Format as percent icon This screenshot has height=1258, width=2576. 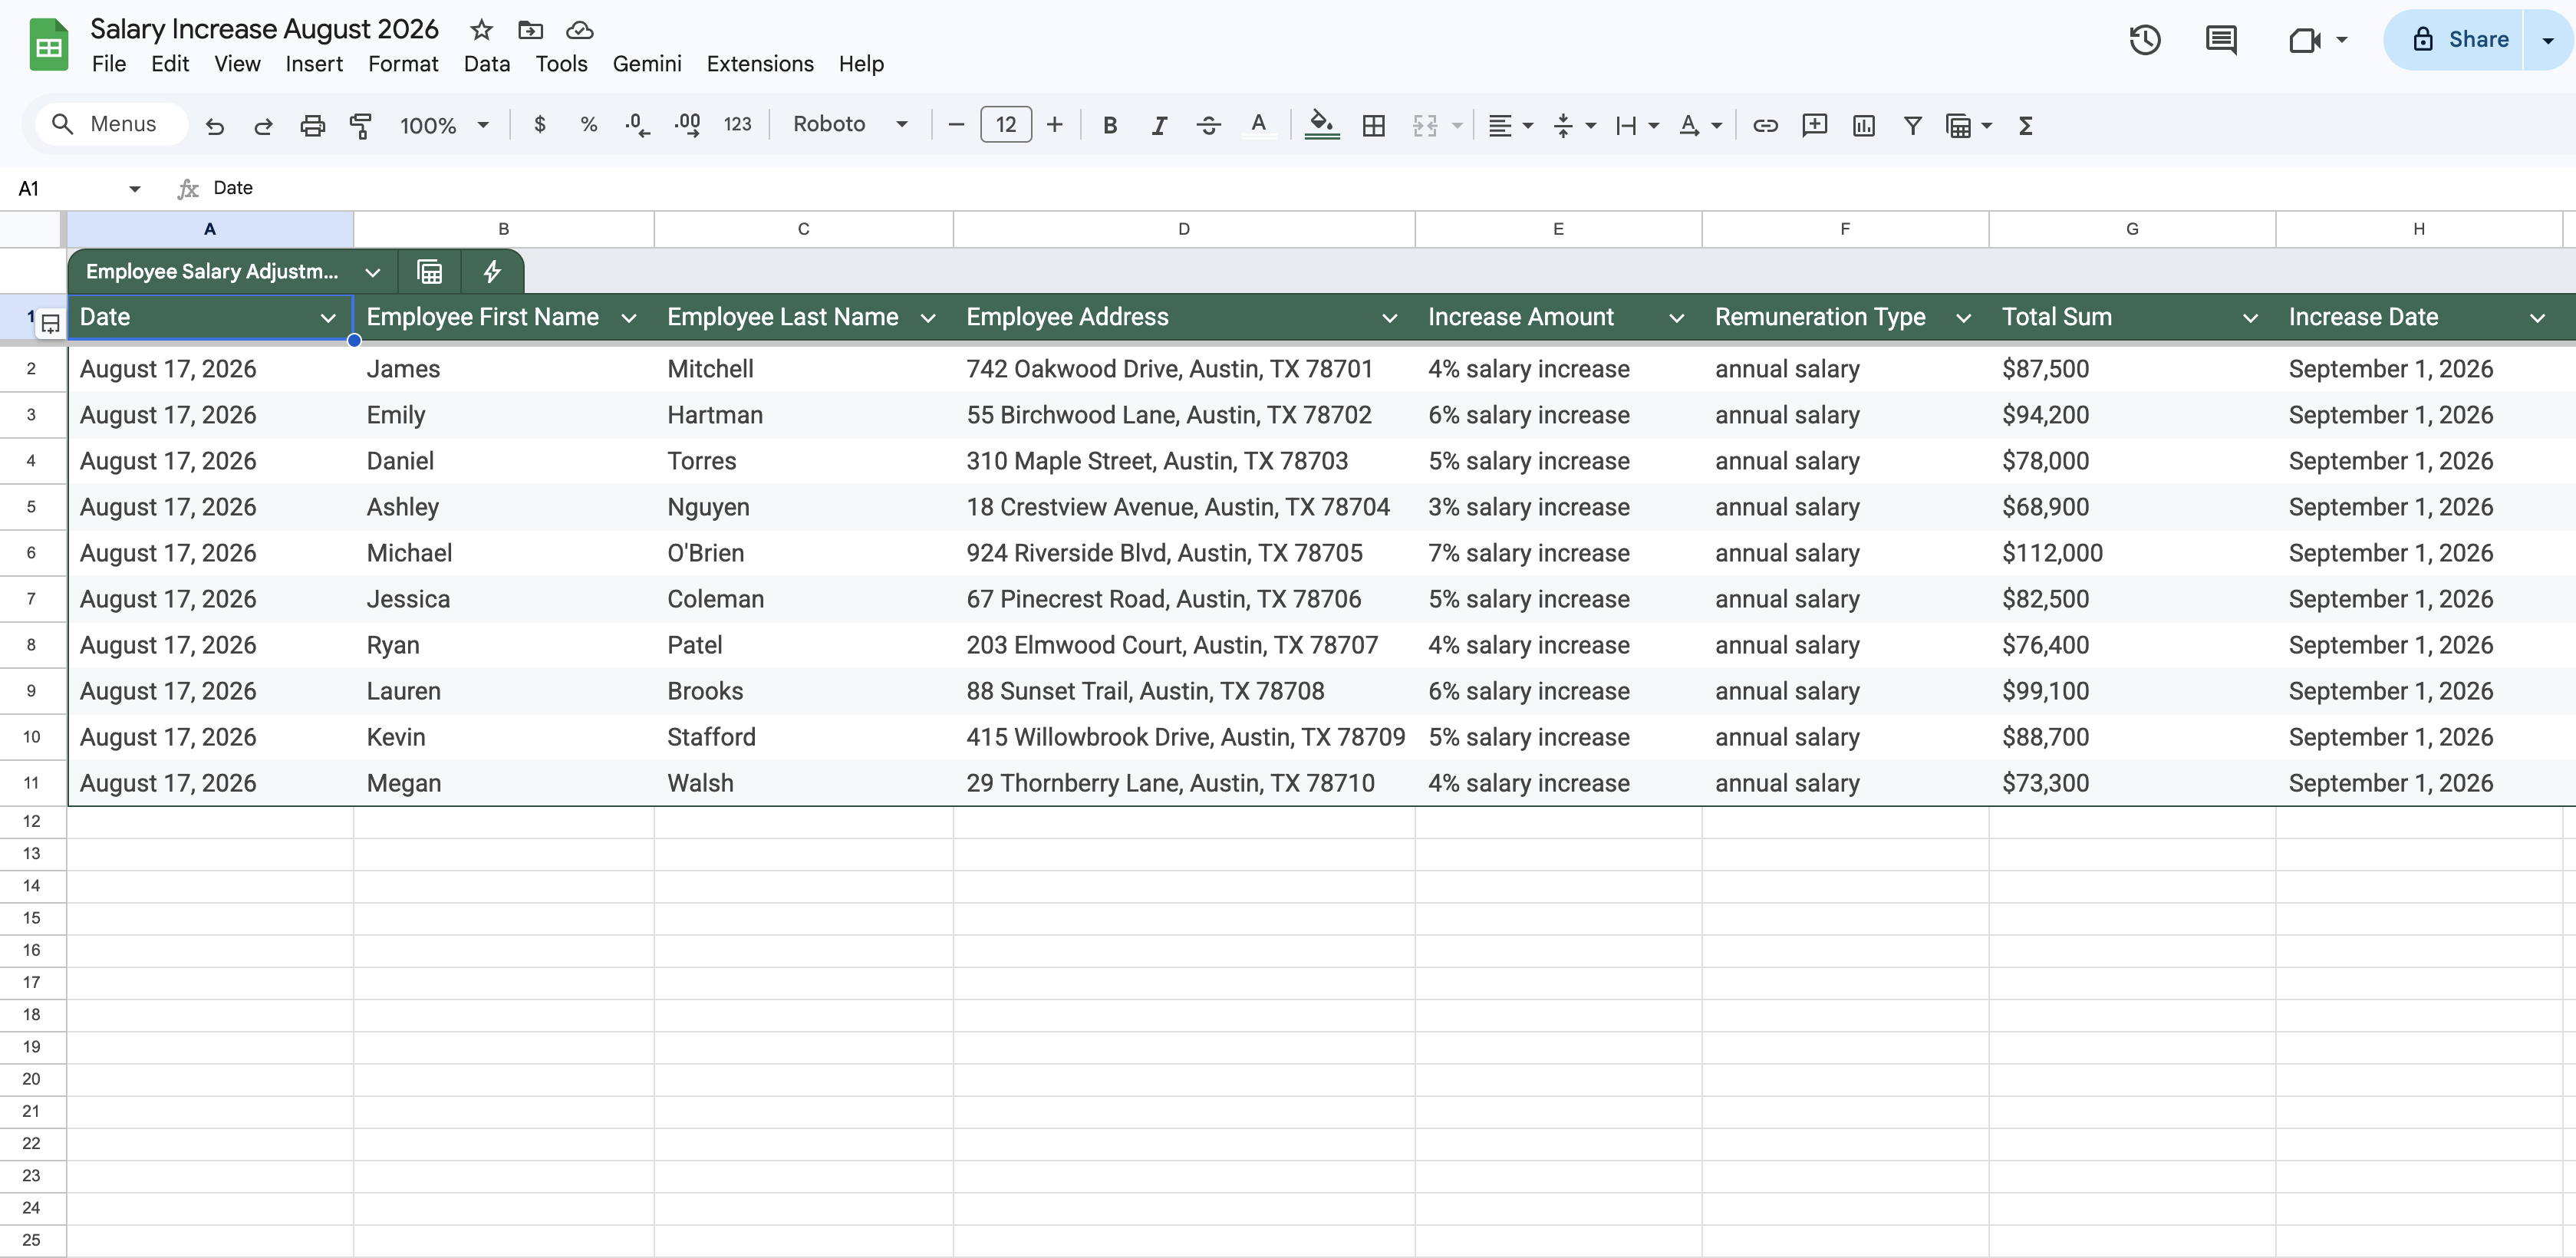[589, 124]
